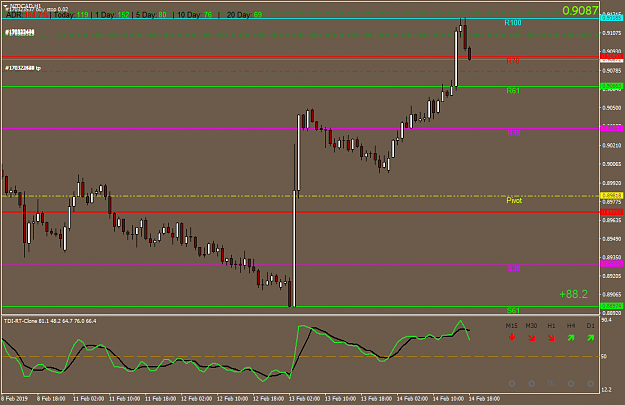625x405 pixels.
Task: Click the 11 Feb 02:00 time axis label
Action: coord(88,399)
